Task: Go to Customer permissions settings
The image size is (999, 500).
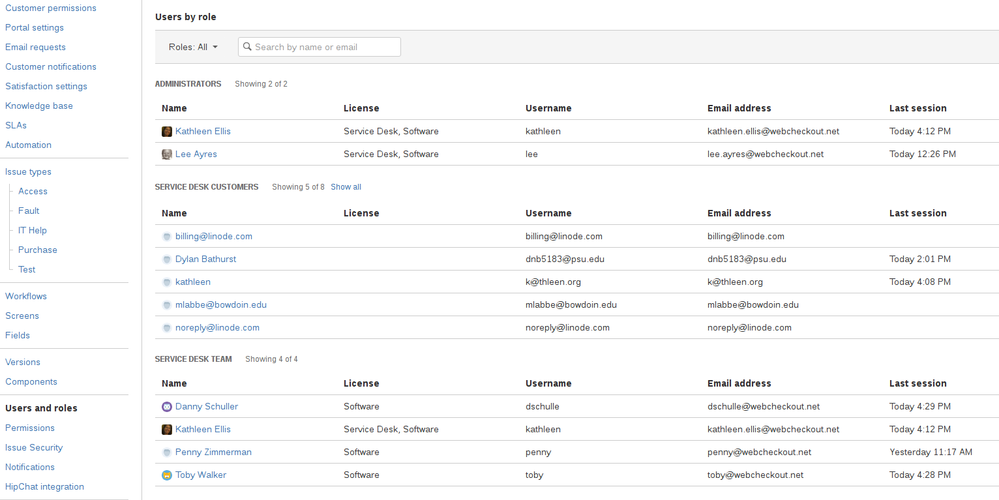Action: (x=51, y=8)
